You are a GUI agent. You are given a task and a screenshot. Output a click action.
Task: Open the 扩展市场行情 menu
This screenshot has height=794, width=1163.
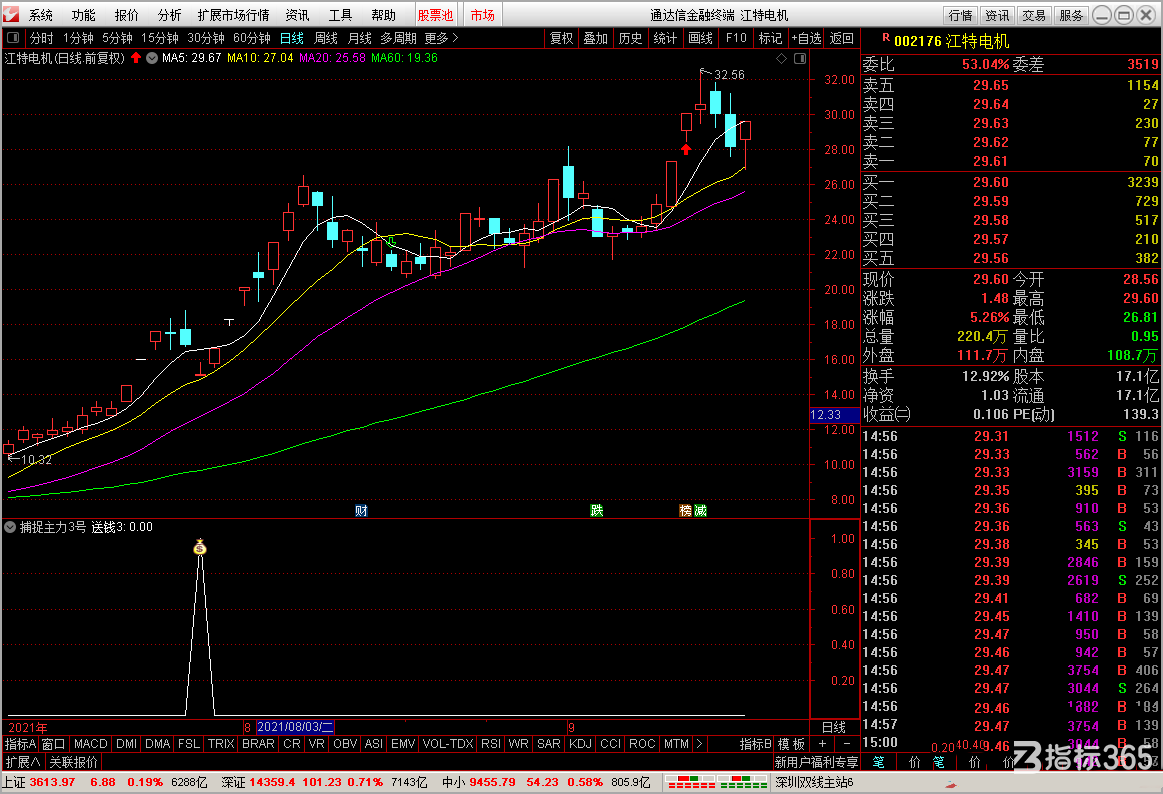click(x=234, y=15)
